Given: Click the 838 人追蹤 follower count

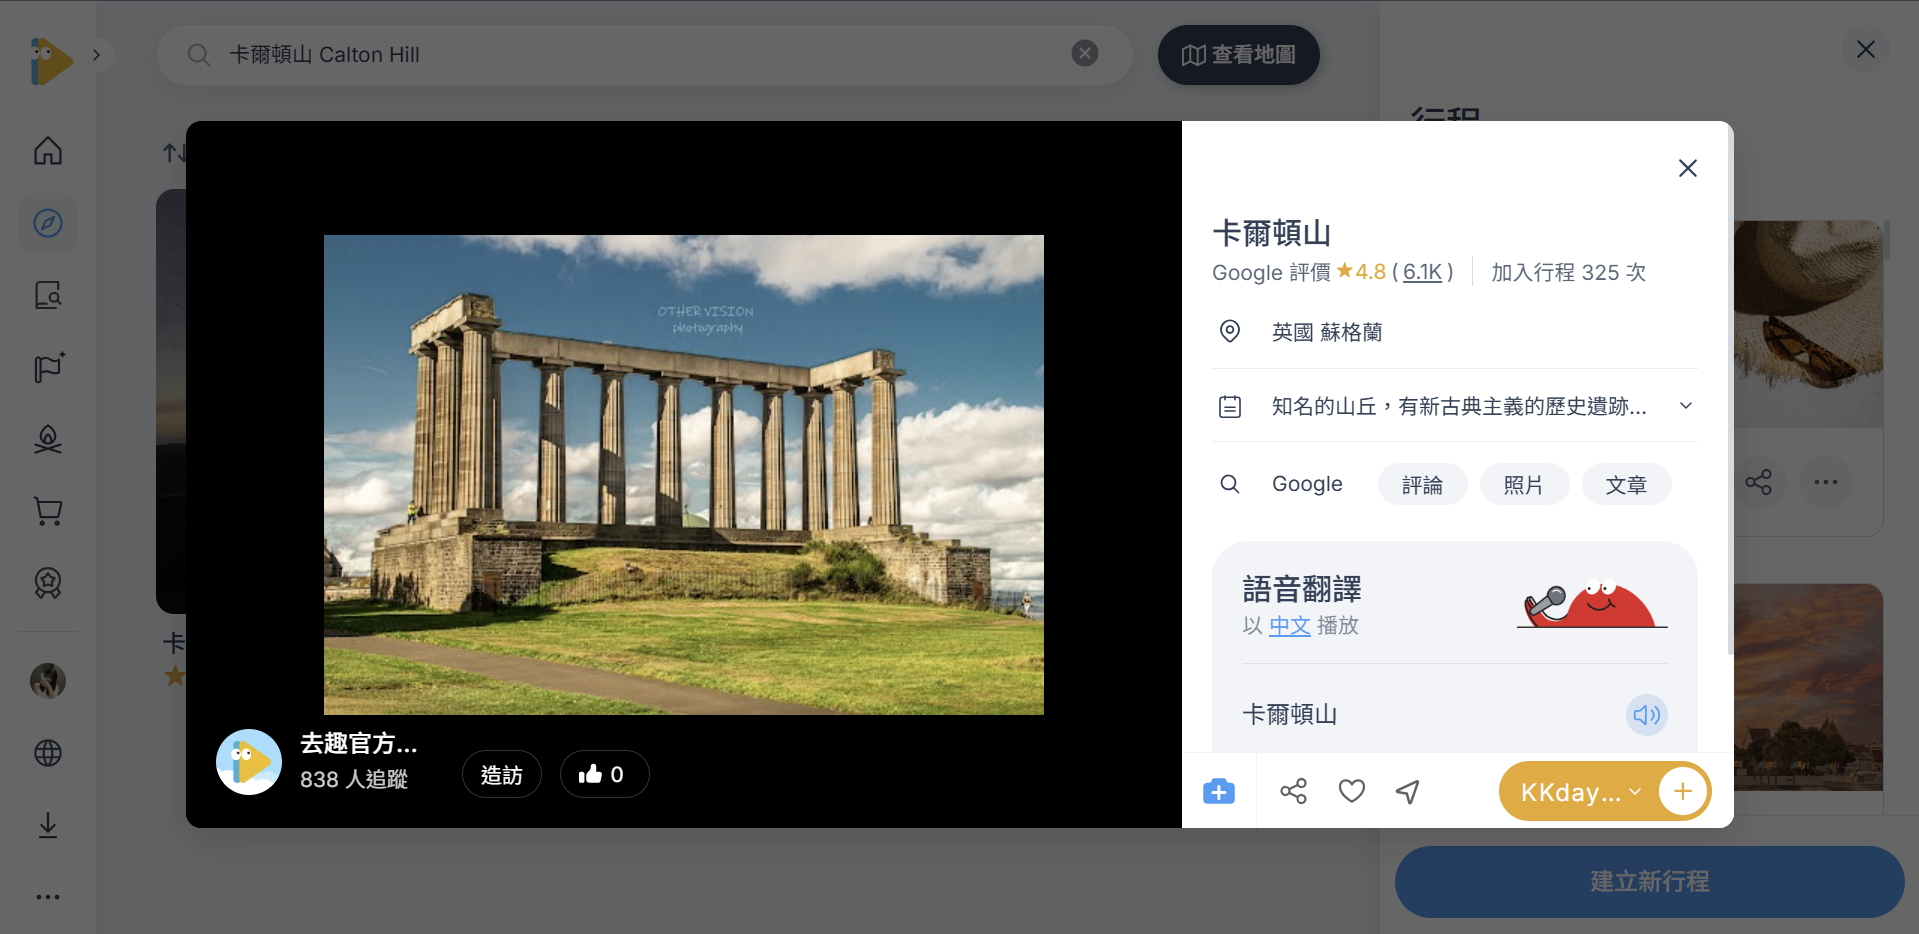Looking at the screenshot, I should point(354,780).
